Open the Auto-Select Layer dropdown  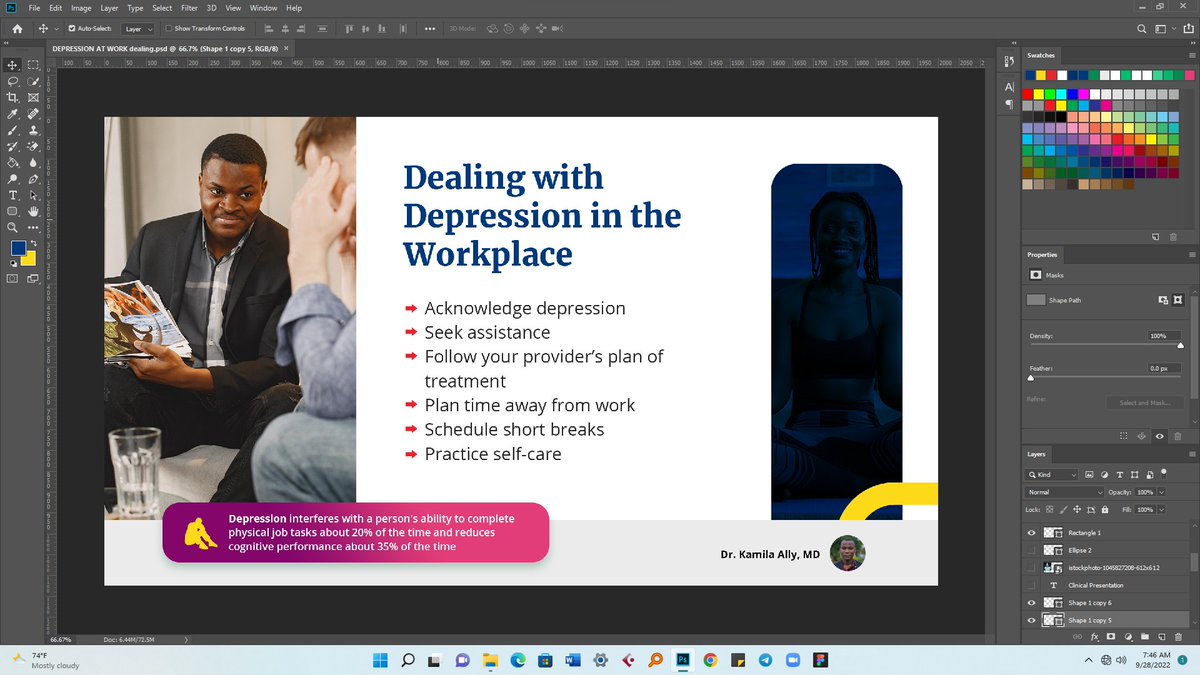(138, 29)
